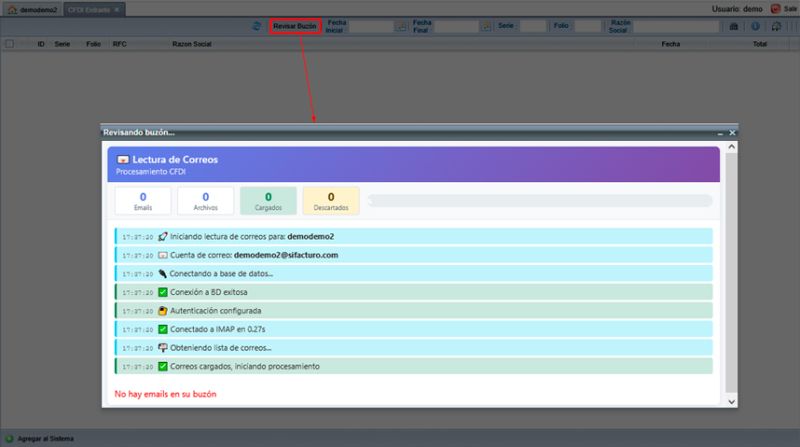Sort by the ID column header
The width and height of the screenshot is (800, 447).
pyautogui.click(x=41, y=44)
